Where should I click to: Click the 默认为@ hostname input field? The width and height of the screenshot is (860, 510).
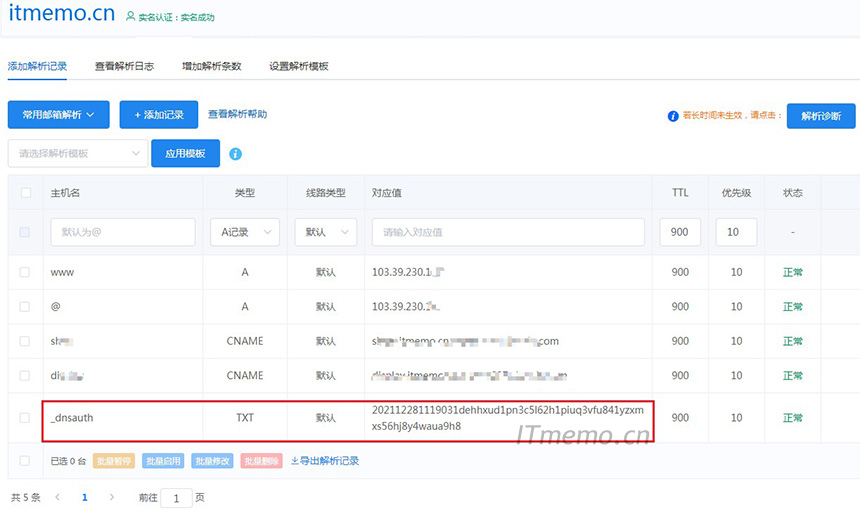pyautogui.click(x=123, y=232)
